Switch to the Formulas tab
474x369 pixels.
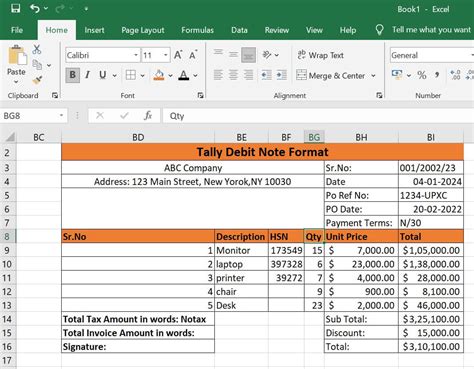pos(197,30)
